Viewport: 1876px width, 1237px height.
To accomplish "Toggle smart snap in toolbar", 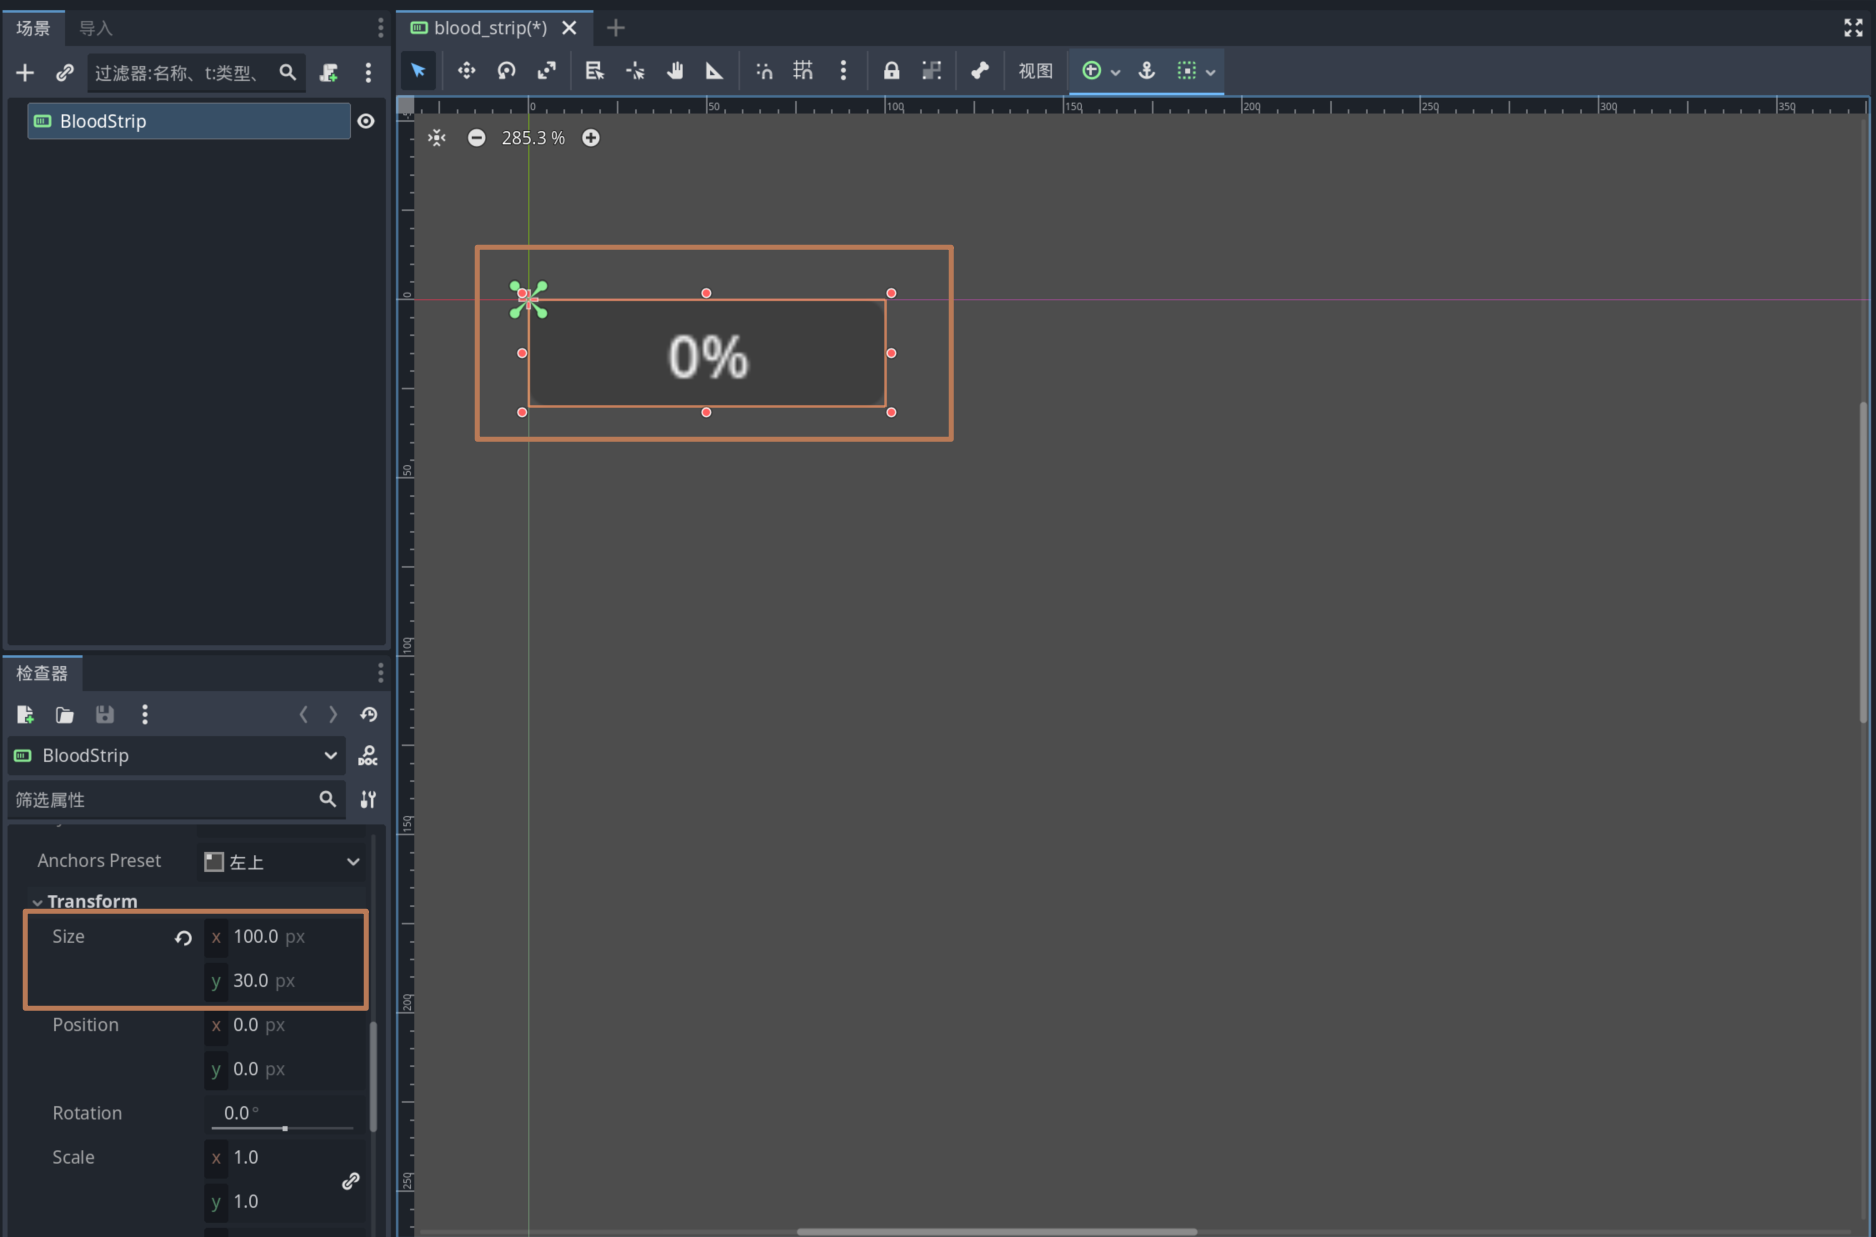I will pos(764,71).
